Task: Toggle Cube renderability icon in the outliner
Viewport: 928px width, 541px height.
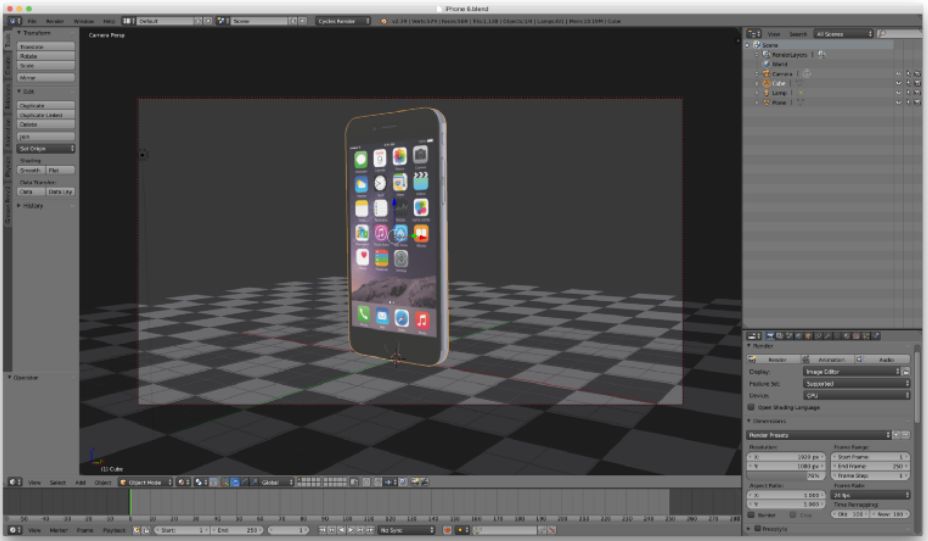Action: click(x=917, y=83)
